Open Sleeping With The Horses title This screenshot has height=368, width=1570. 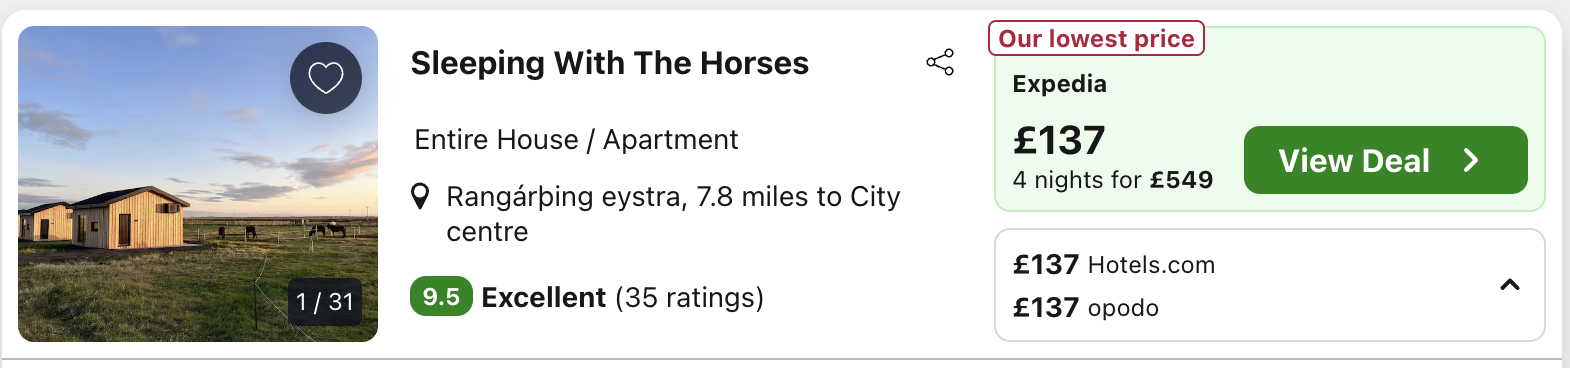click(610, 63)
